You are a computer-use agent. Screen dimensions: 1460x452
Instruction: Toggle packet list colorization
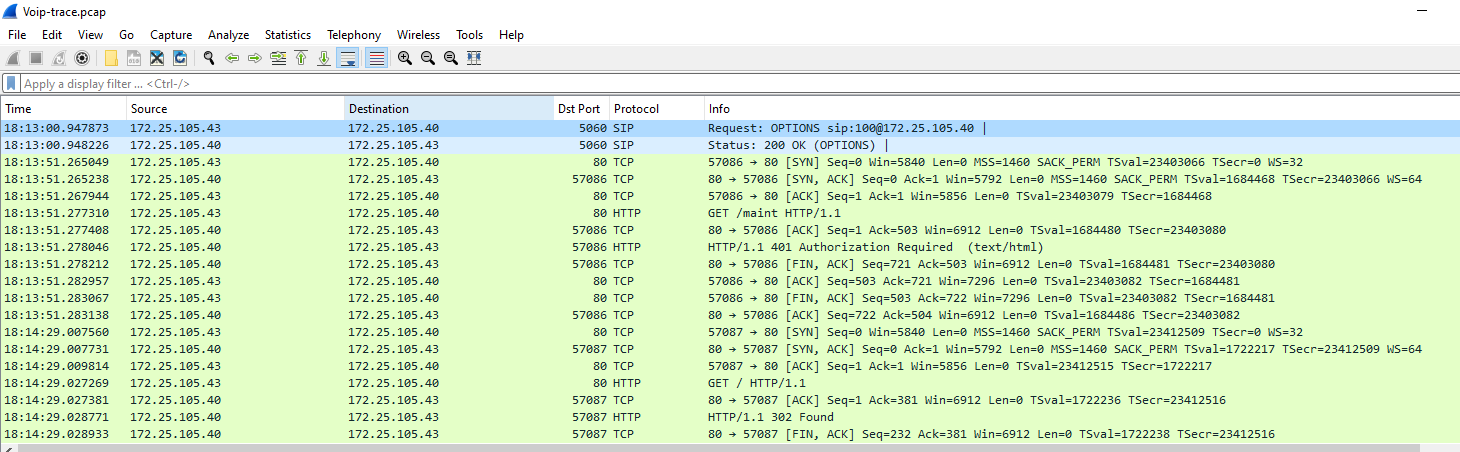coord(376,58)
